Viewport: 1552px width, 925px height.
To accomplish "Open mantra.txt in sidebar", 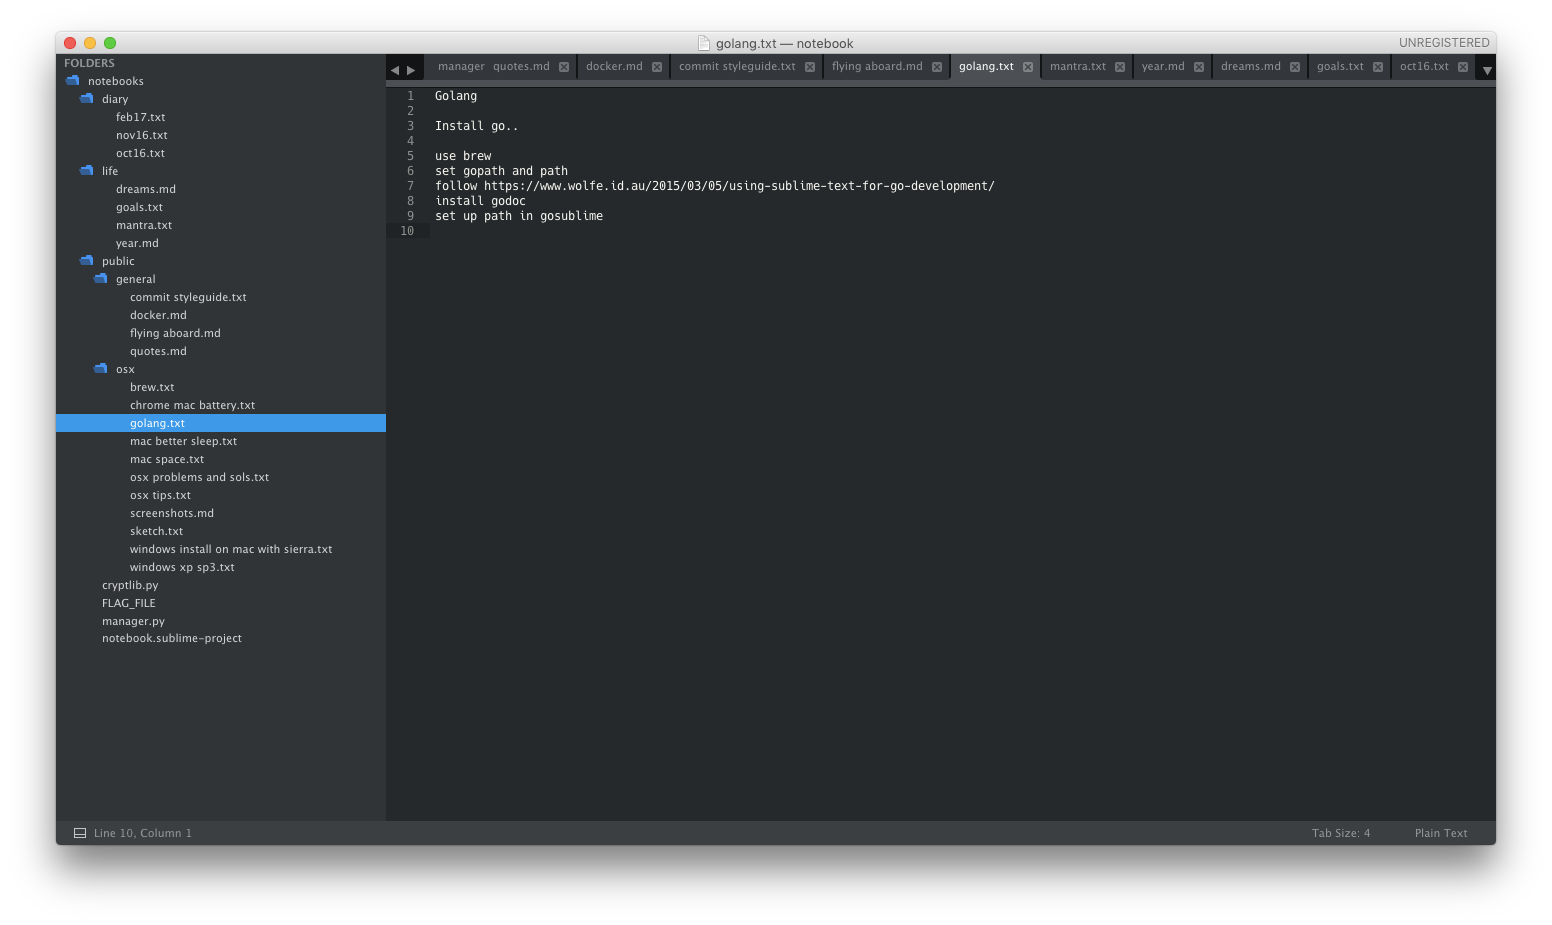I will point(144,225).
